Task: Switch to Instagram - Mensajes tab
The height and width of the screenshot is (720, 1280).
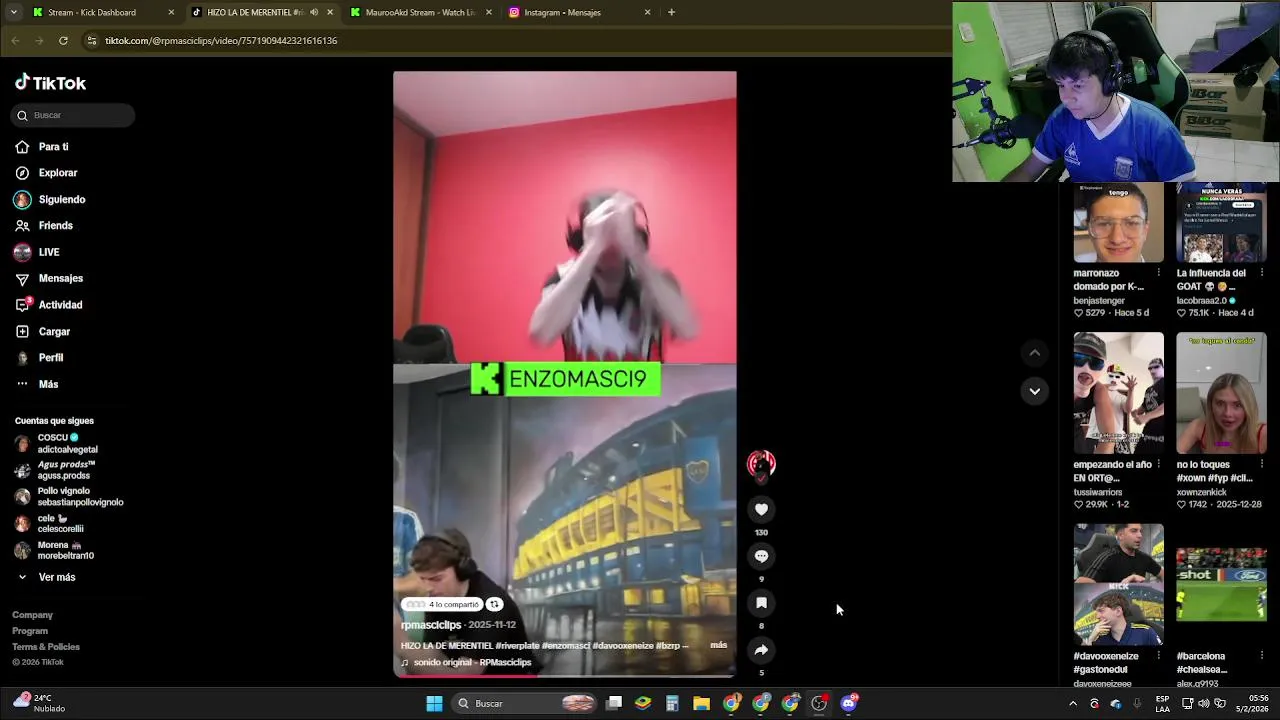Action: pyautogui.click(x=580, y=12)
